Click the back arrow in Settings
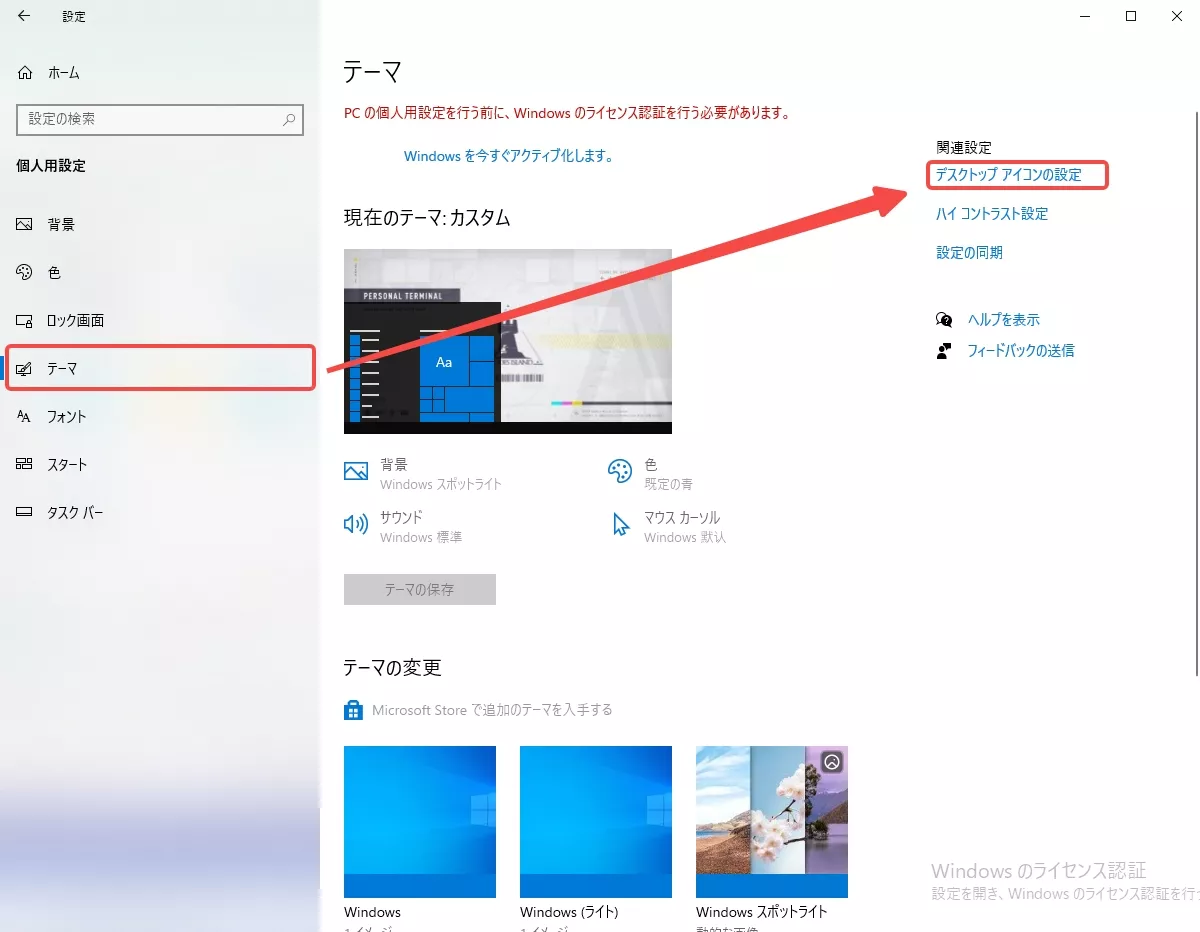 click(x=24, y=16)
